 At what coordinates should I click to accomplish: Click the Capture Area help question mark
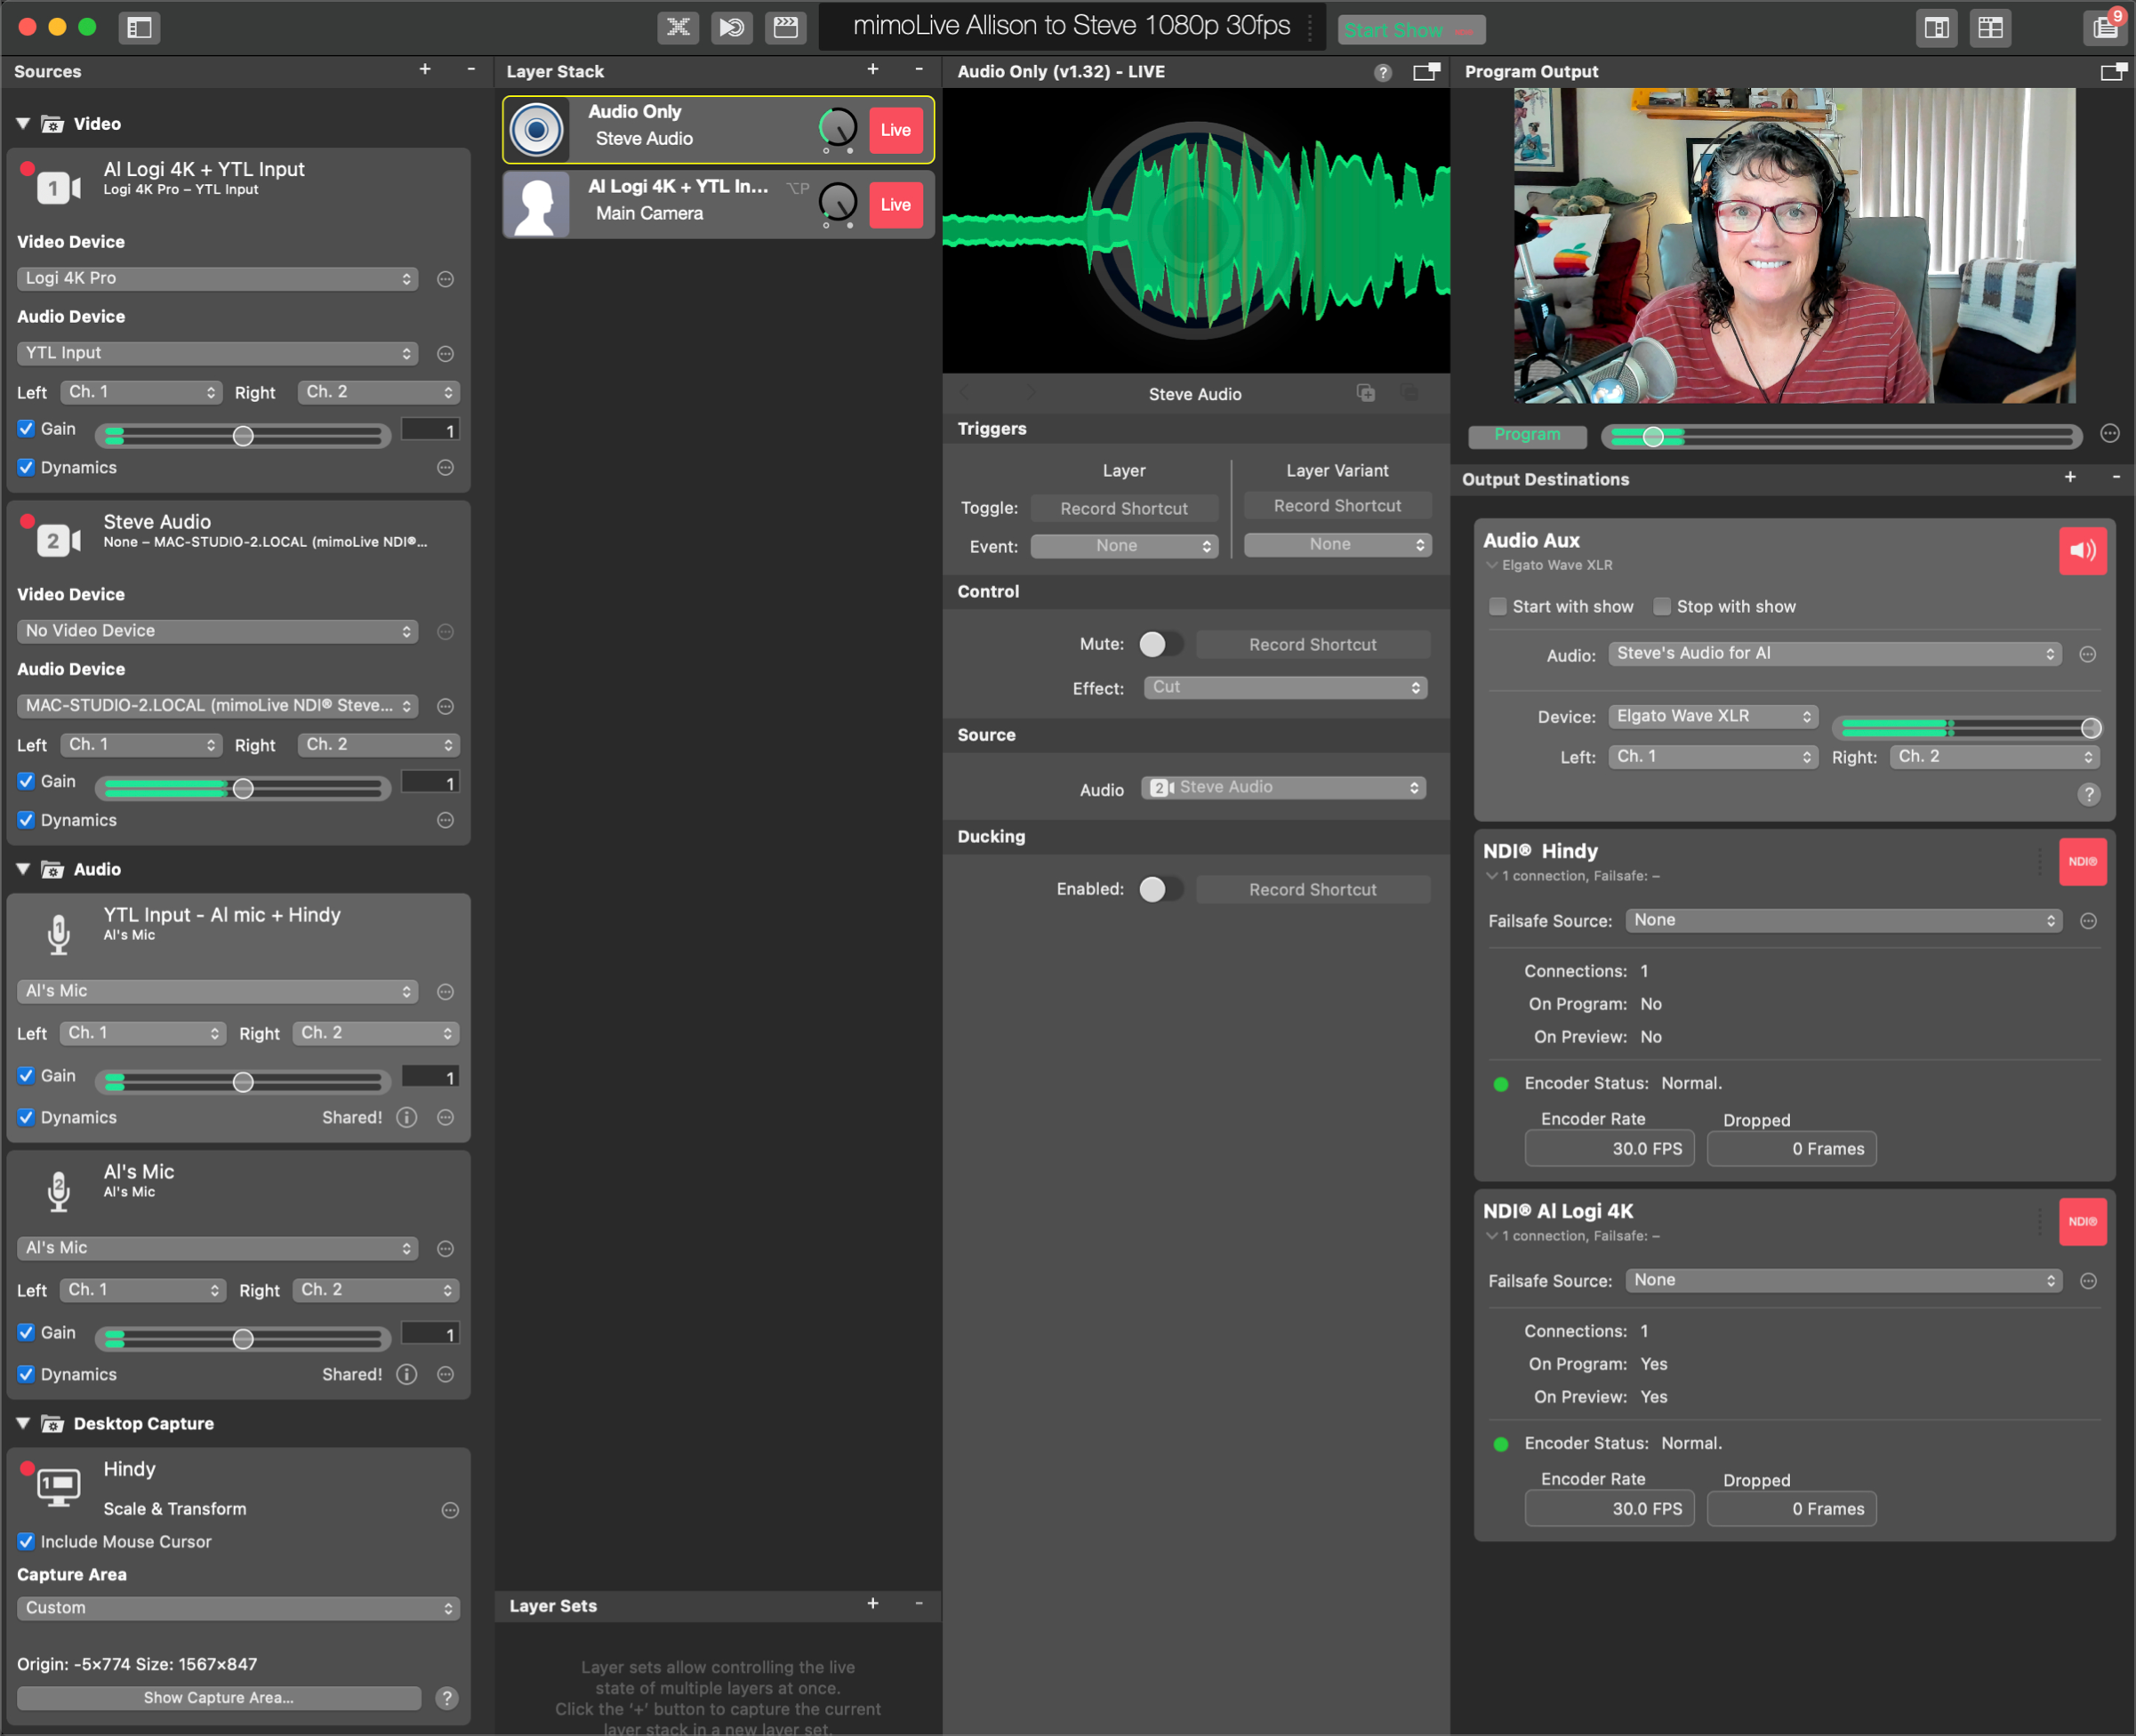click(447, 1697)
